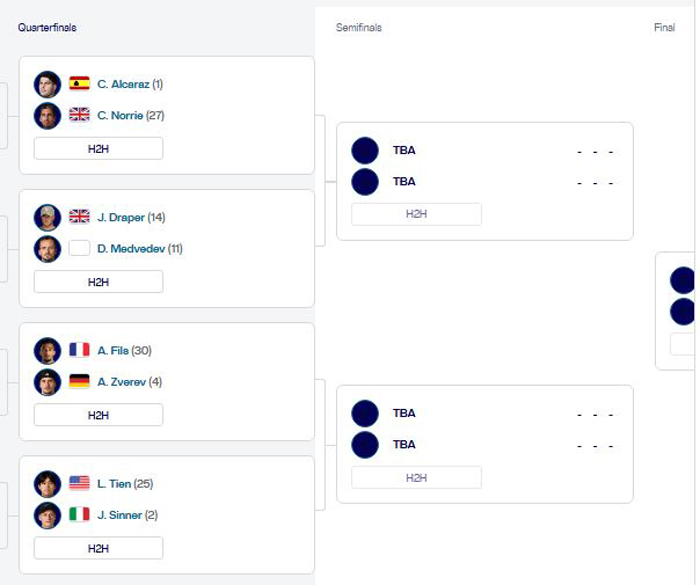Select the Semifinals round heading

click(358, 28)
